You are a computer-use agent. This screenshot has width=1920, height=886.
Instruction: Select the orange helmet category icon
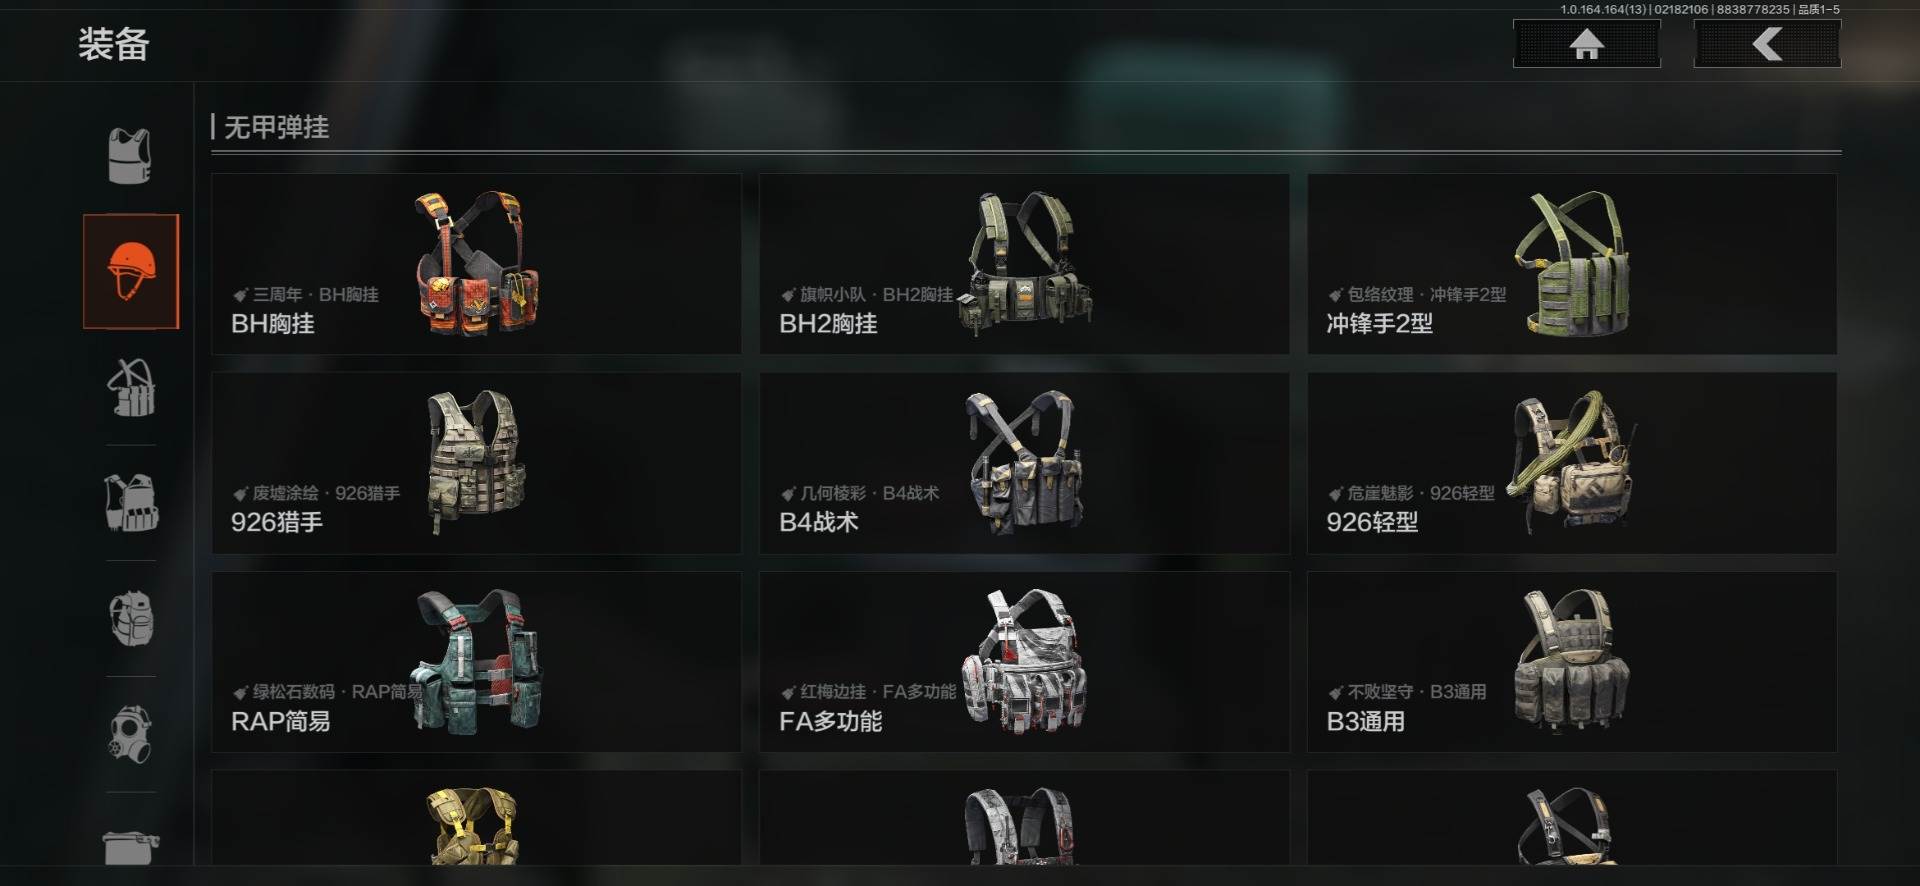(x=131, y=271)
